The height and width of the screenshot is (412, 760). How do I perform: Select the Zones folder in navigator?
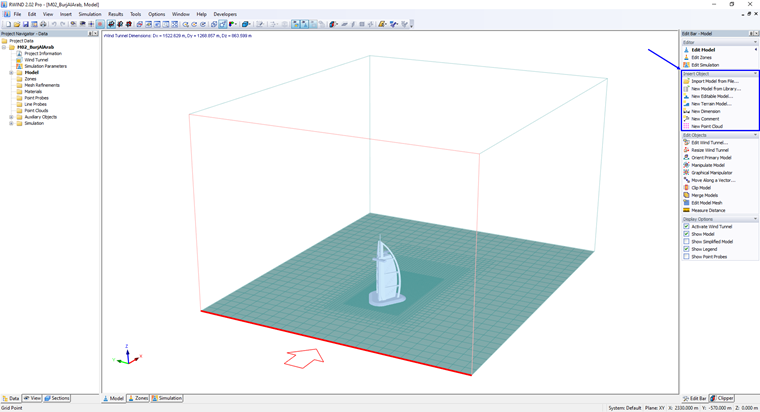point(30,79)
